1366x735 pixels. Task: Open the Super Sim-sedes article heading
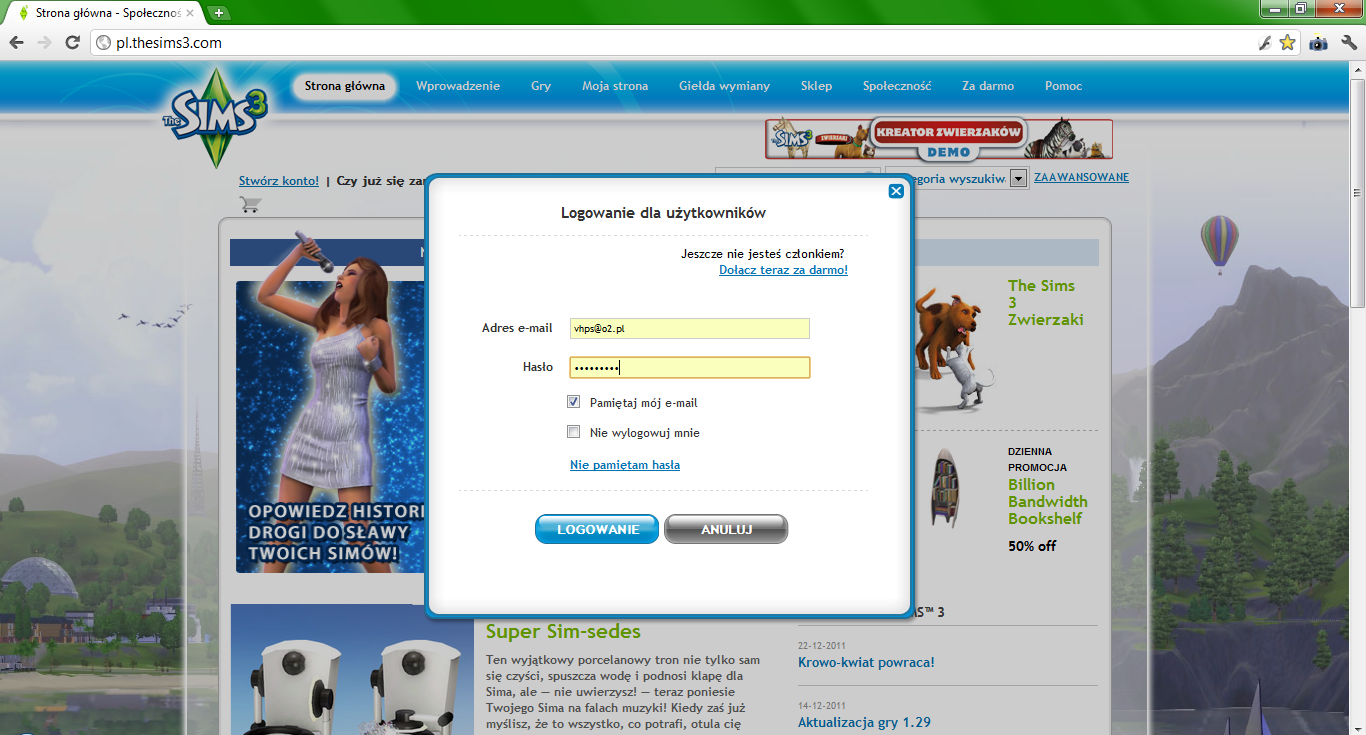coord(563,632)
